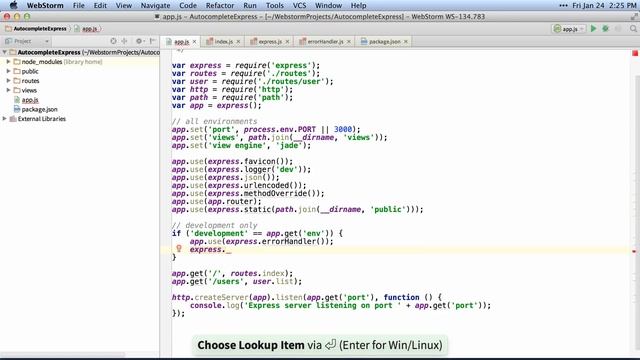This screenshot has height=360, width=640.
Task: Click the red error stripe indicator at top
Action: [635, 53]
